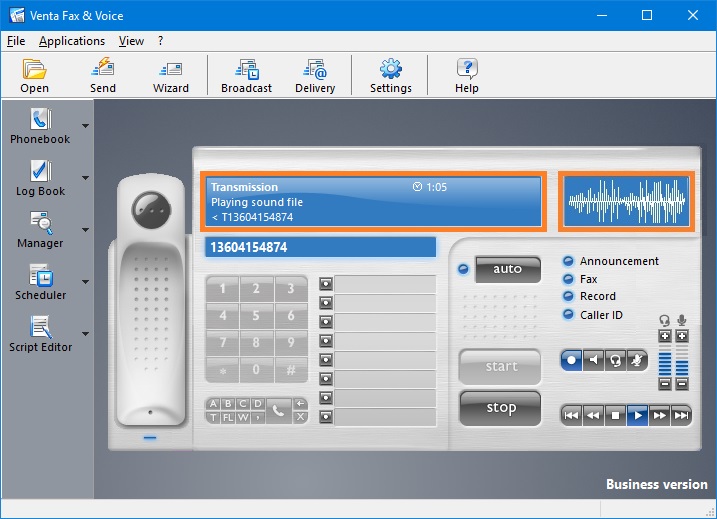Open the ? help menu
The image size is (717, 519).
pos(161,41)
